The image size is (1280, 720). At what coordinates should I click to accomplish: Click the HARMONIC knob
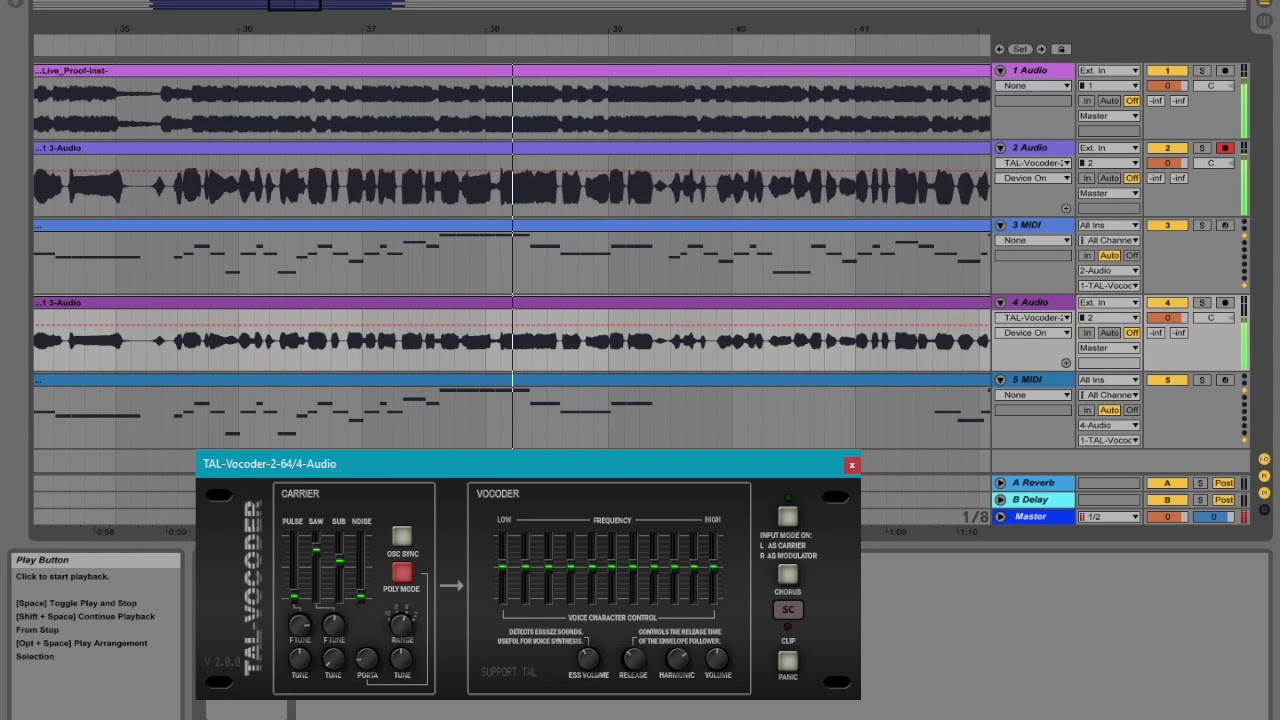point(677,658)
